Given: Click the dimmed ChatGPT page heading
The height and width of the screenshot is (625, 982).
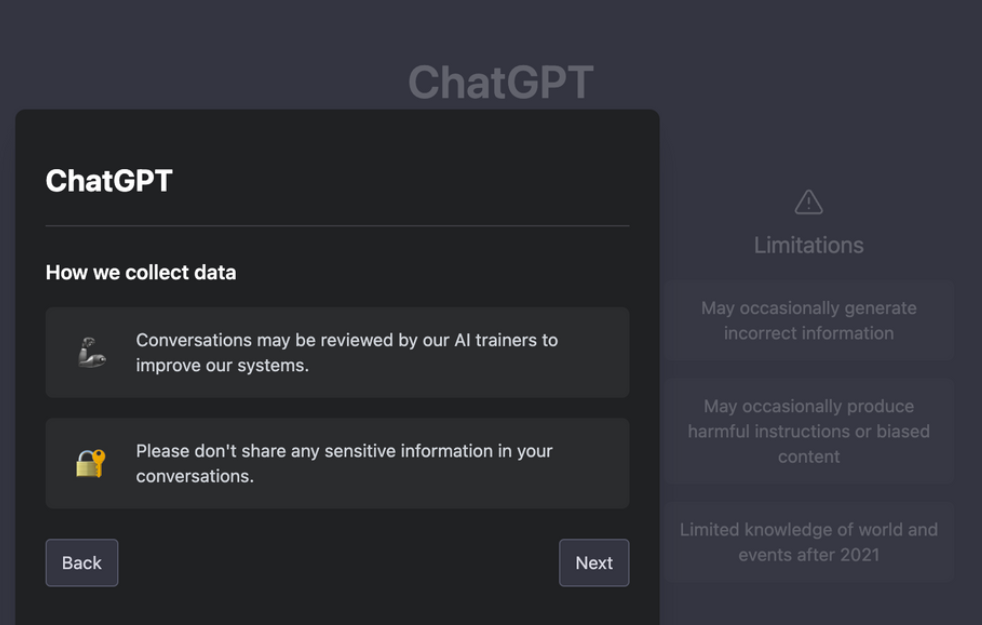Looking at the screenshot, I should (500, 82).
